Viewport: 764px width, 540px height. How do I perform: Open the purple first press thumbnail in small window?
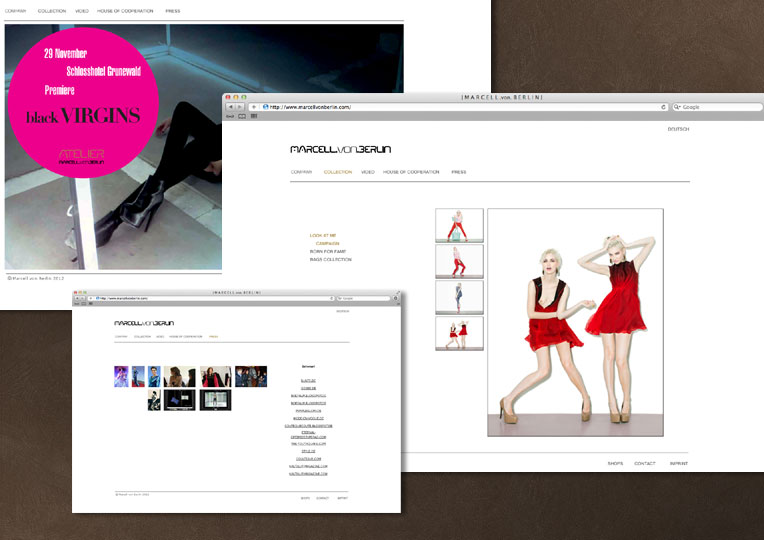click(121, 376)
